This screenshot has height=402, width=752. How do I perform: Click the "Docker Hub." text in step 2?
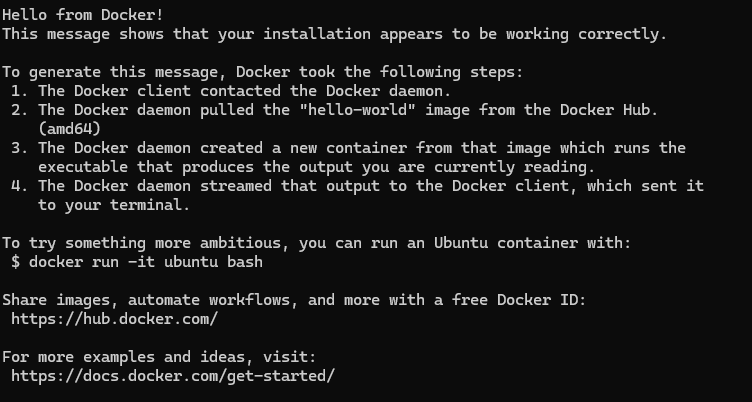[x=609, y=110]
